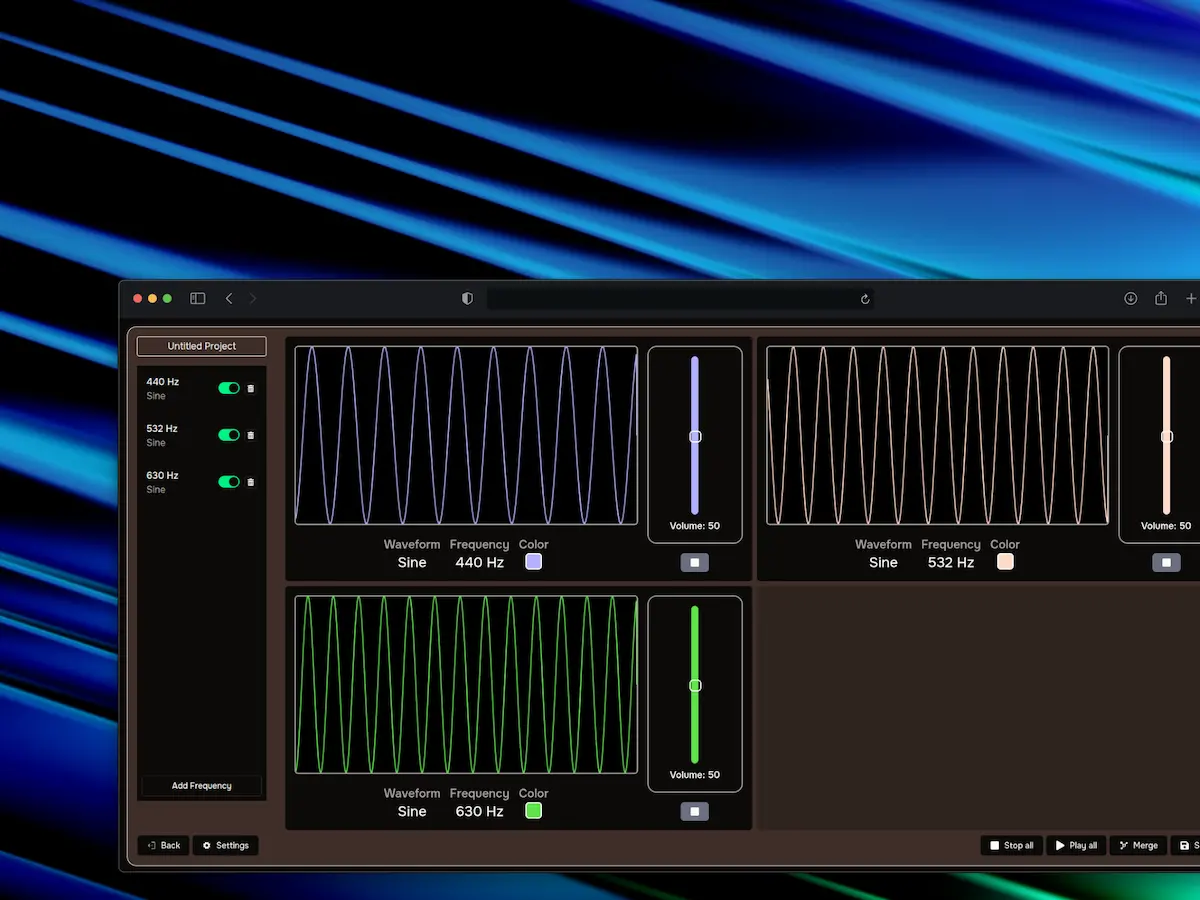The image size is (1200, 900).
Task: Disable the 630 Hz sine switch
Action: (229, 482)
